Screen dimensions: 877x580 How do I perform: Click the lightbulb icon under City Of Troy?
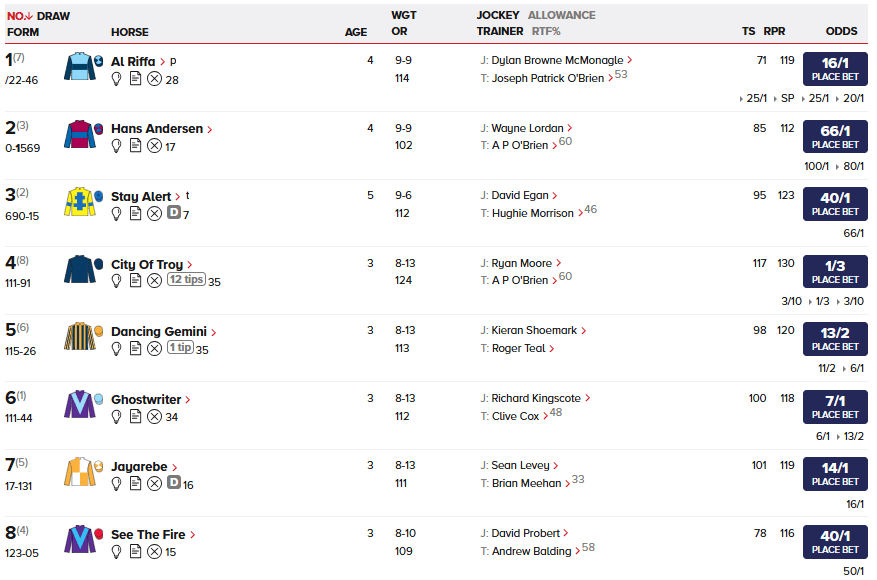pos(116,281)
